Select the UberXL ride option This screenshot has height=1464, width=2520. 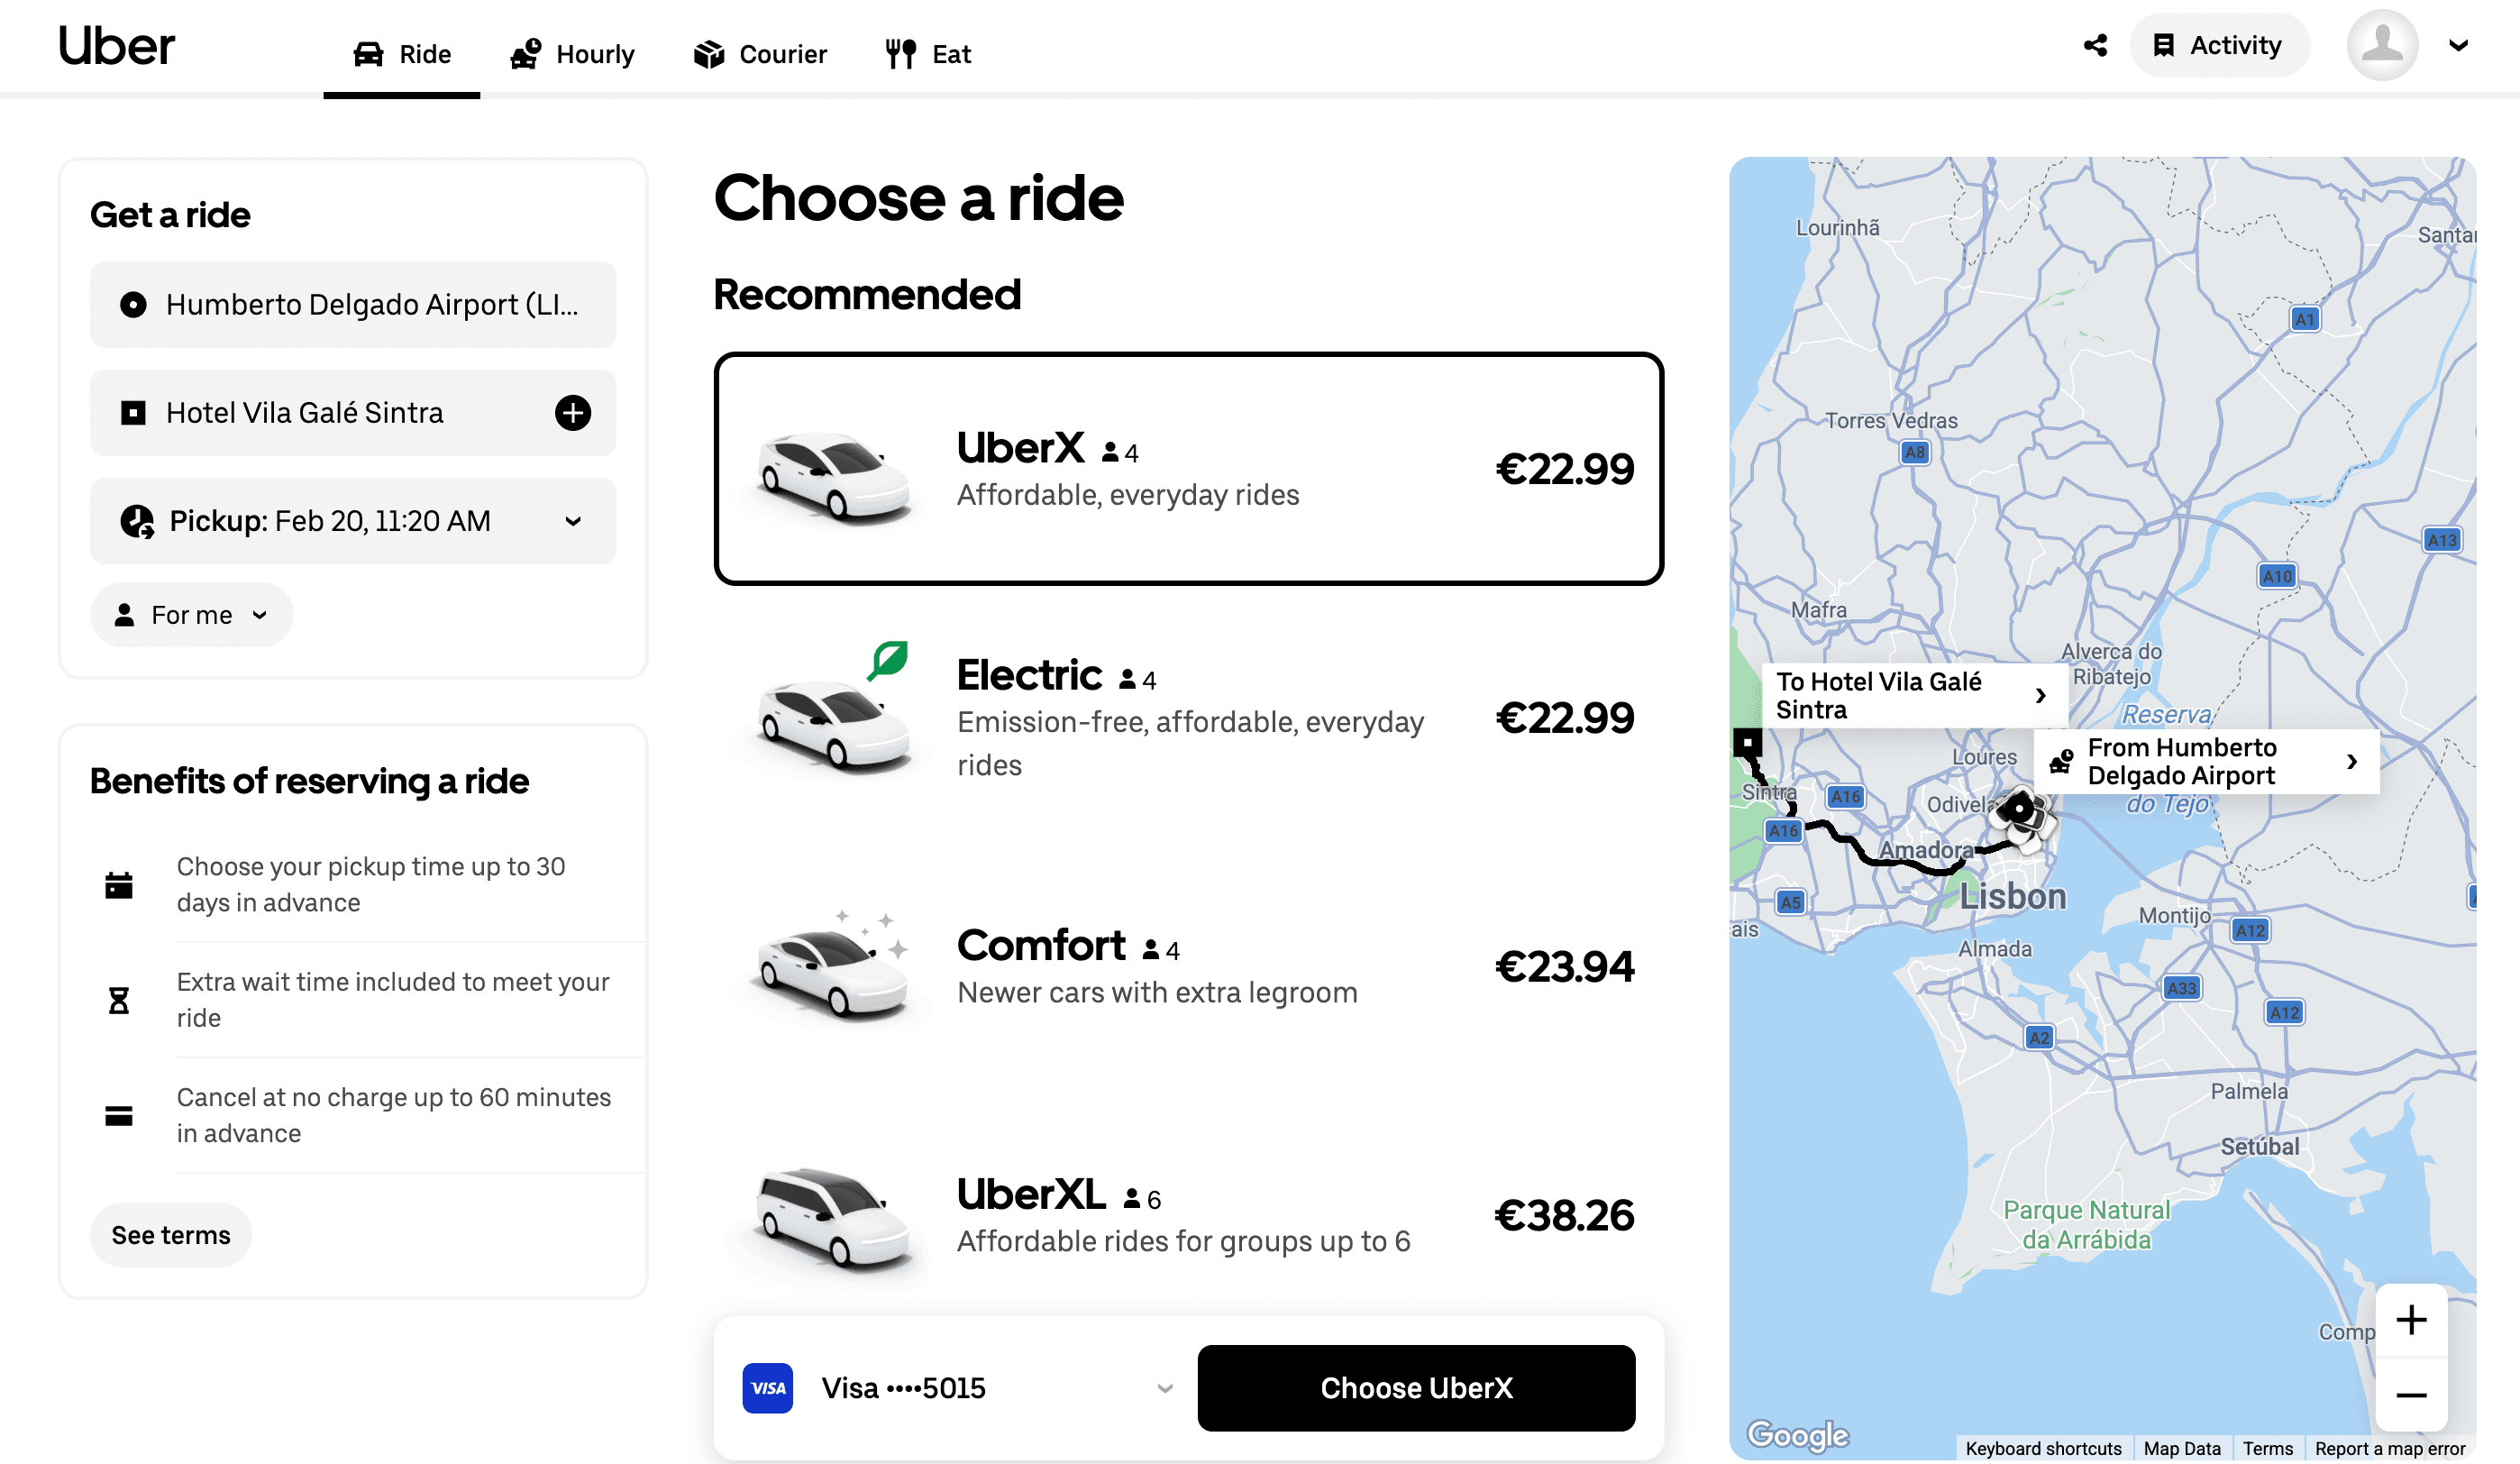pyautogui.click(x=1188, y=1215)
